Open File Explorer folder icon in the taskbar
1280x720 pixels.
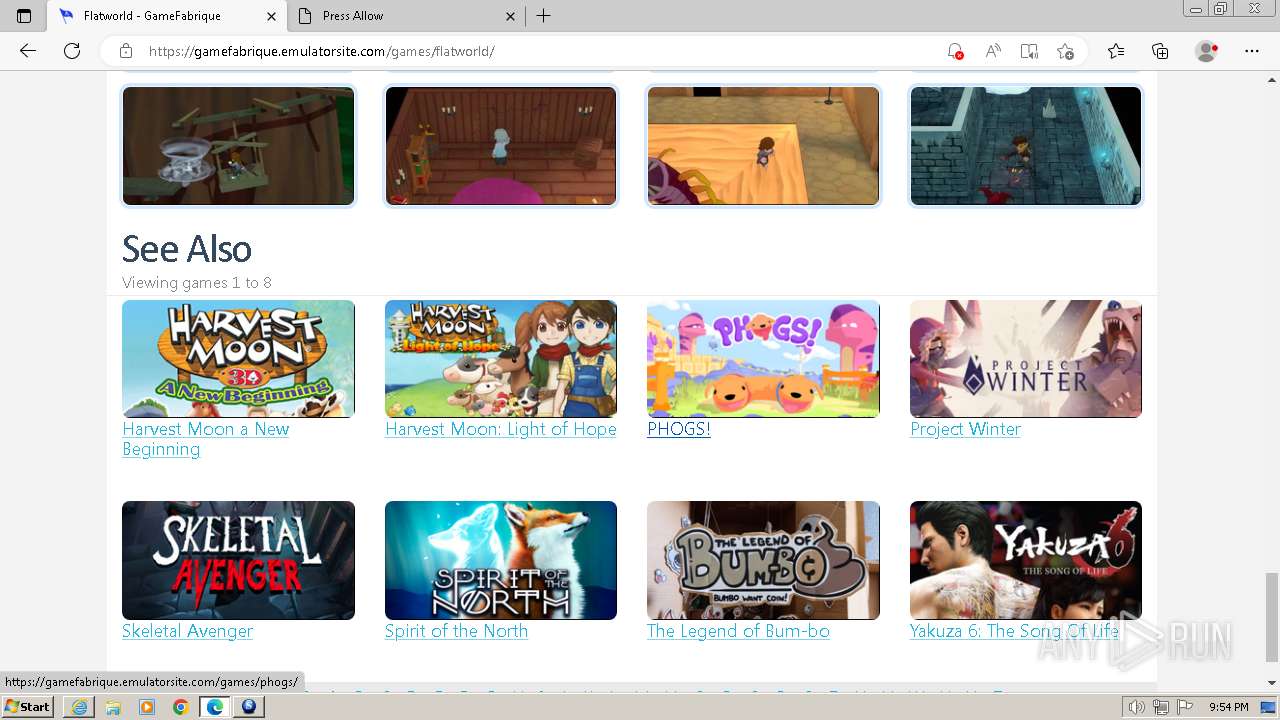pos(113,707)
